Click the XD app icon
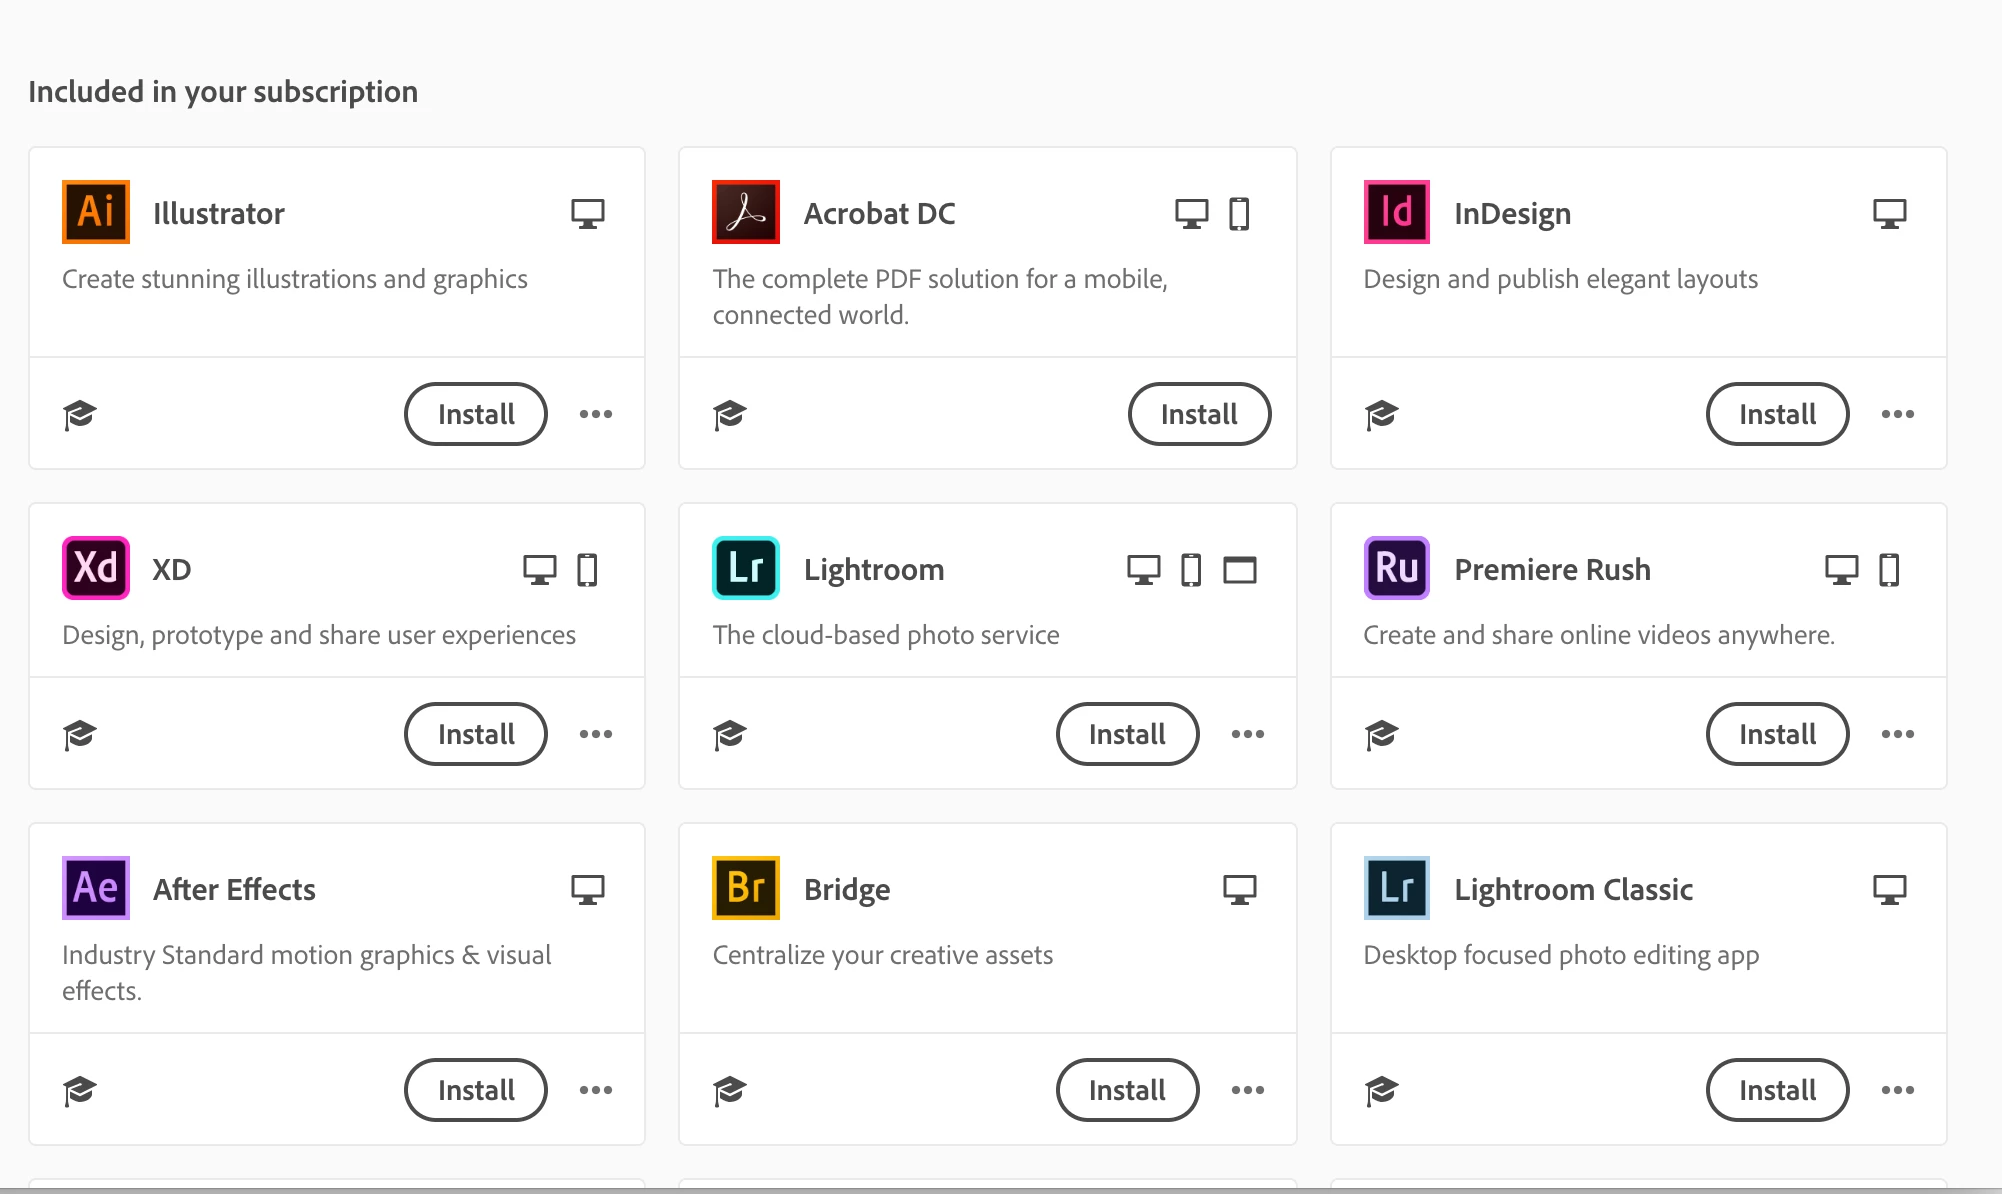 tap(96, 568)
